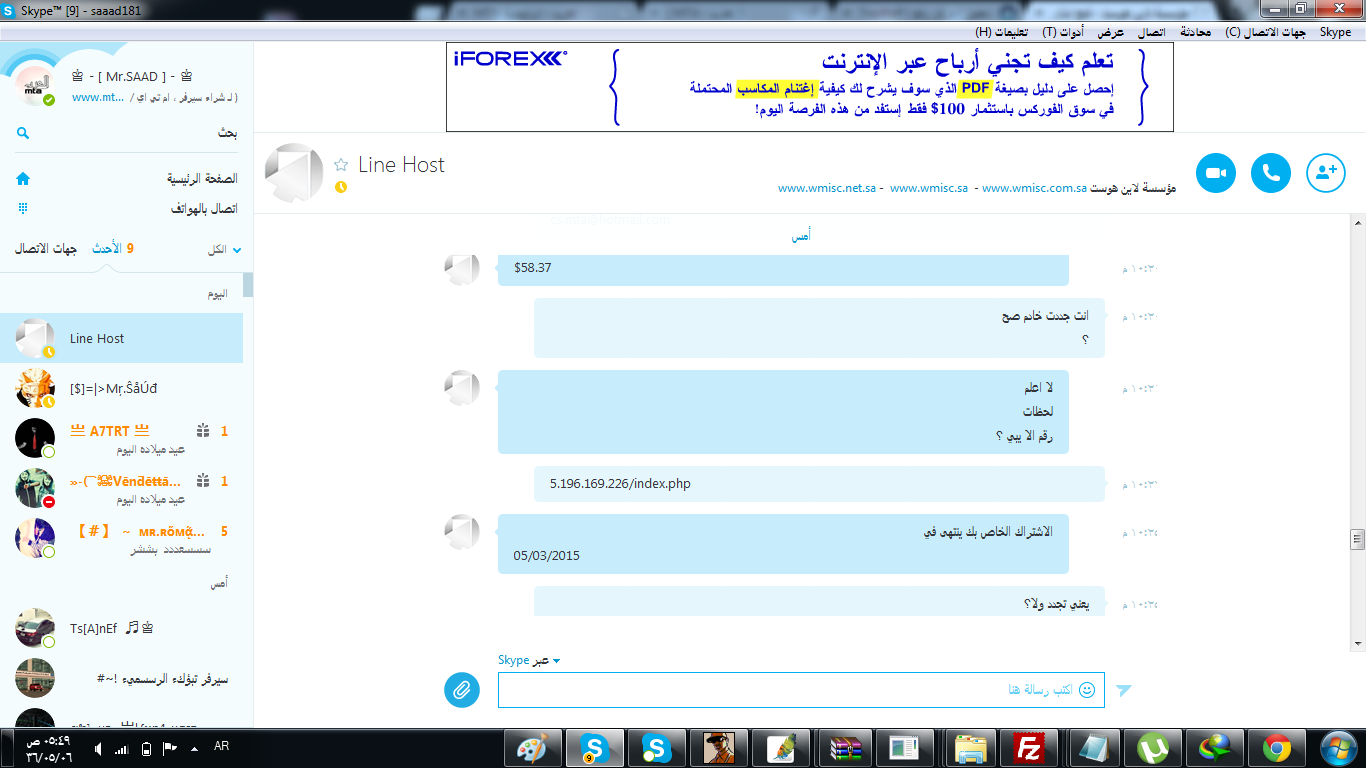The height and width of the screenshot is (768, 1366).
Task: Toggle the favorite star beside Line Host
Action: tap(341, 165)
